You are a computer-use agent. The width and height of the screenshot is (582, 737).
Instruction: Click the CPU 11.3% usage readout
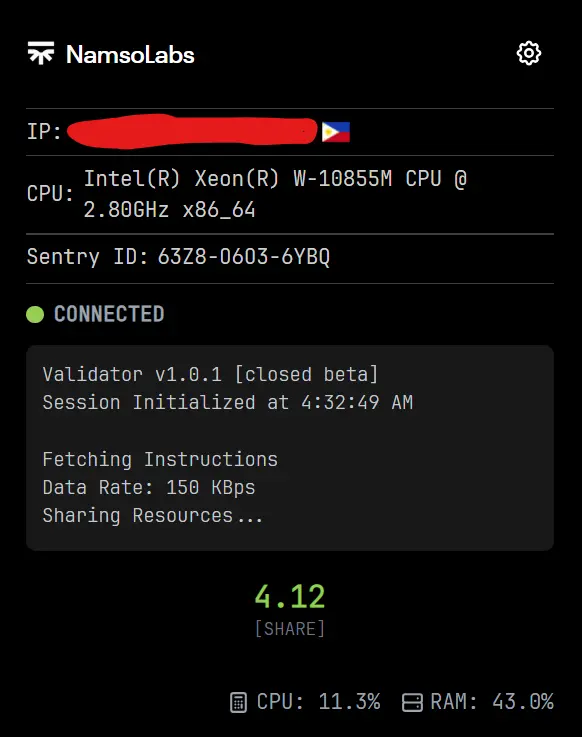[318, 702]
